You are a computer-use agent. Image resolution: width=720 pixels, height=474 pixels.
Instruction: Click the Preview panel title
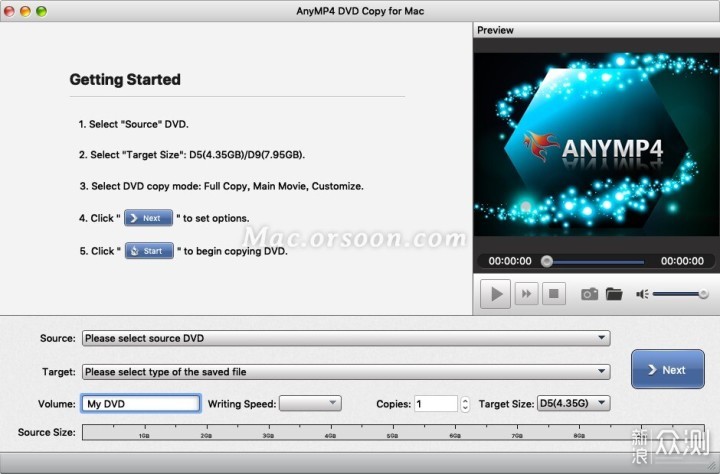pos(495,30)
